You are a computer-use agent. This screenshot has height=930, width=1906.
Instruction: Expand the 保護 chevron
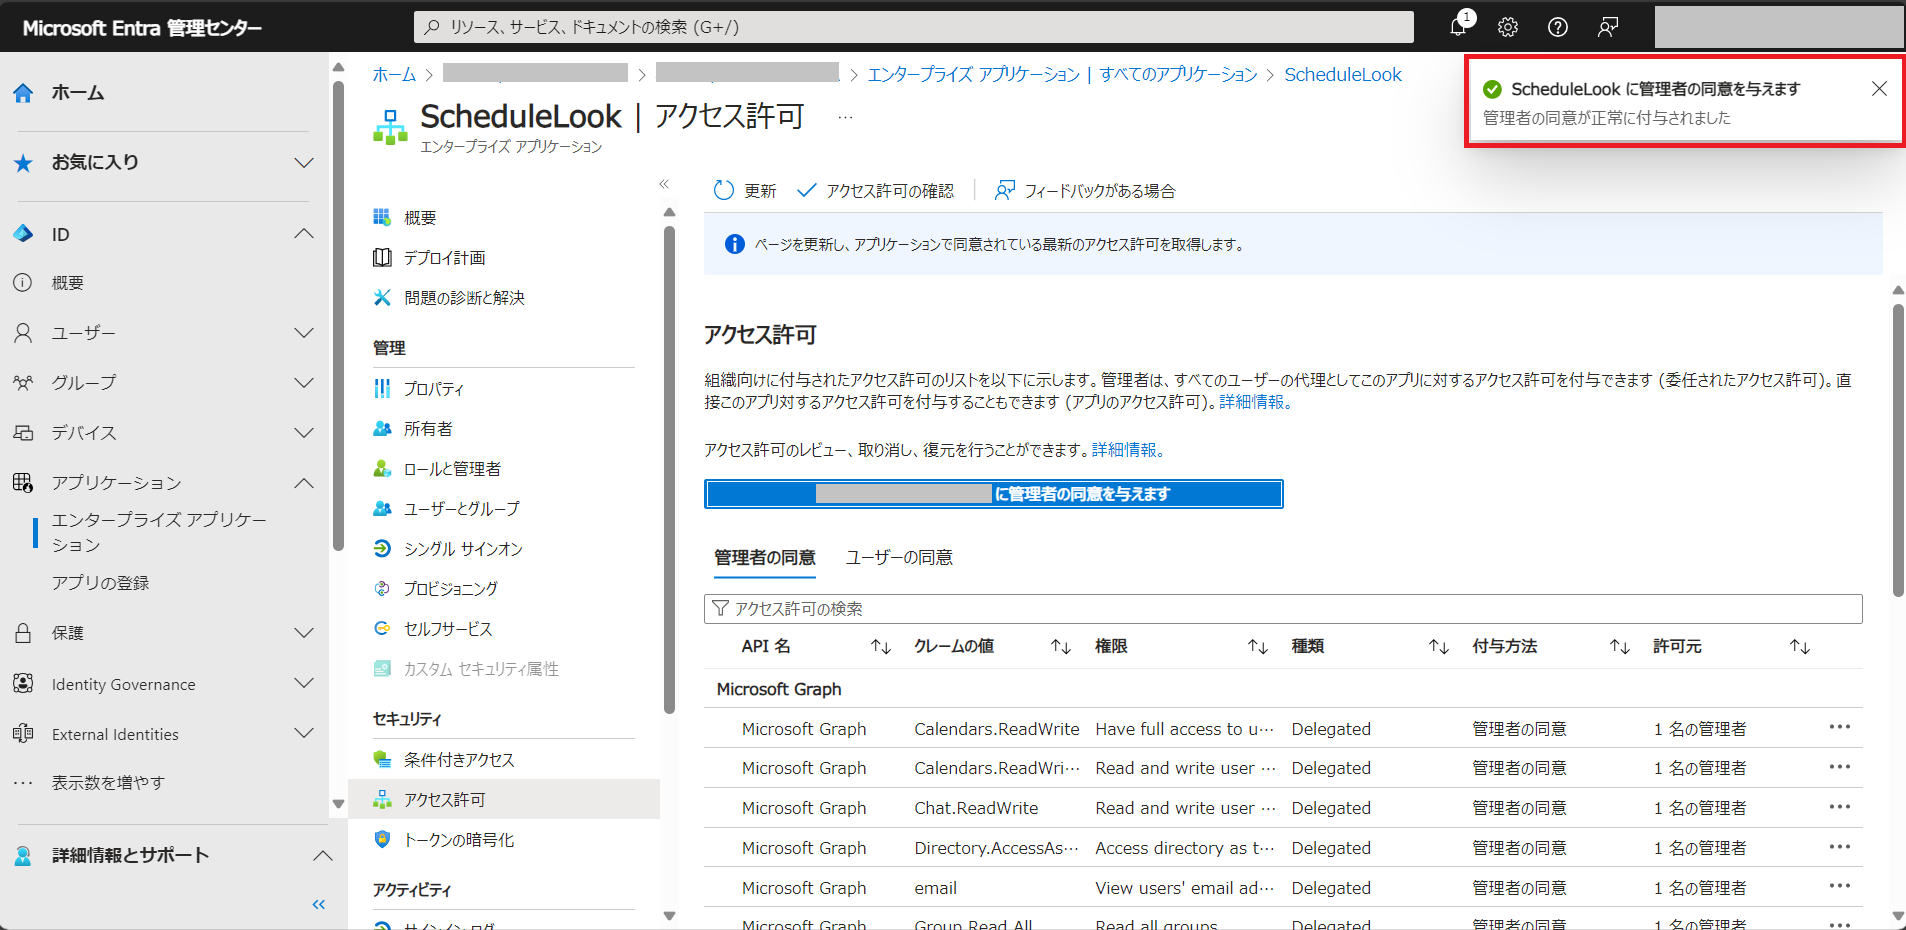point(304,633)
